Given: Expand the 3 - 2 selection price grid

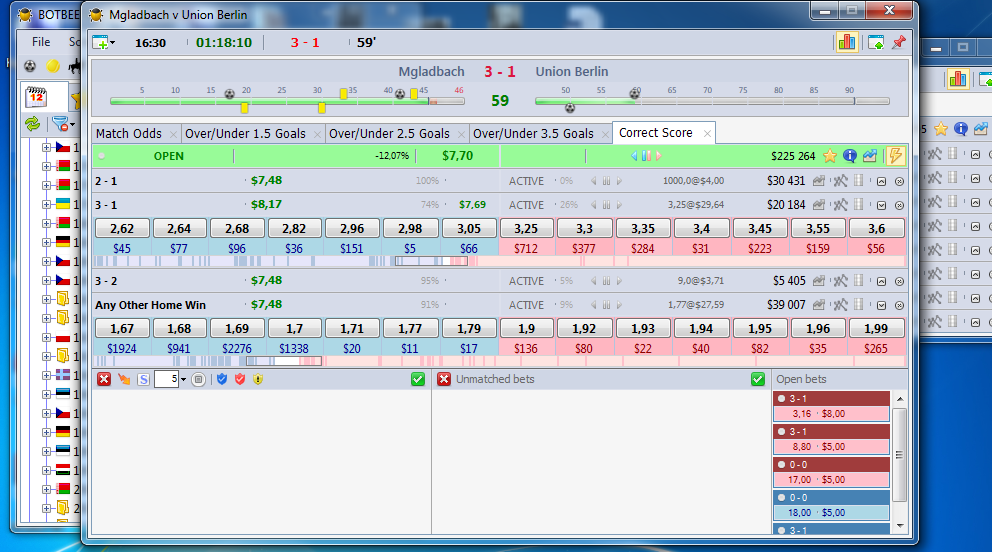Looking at the screenshot, I should [x=881, y=281].
